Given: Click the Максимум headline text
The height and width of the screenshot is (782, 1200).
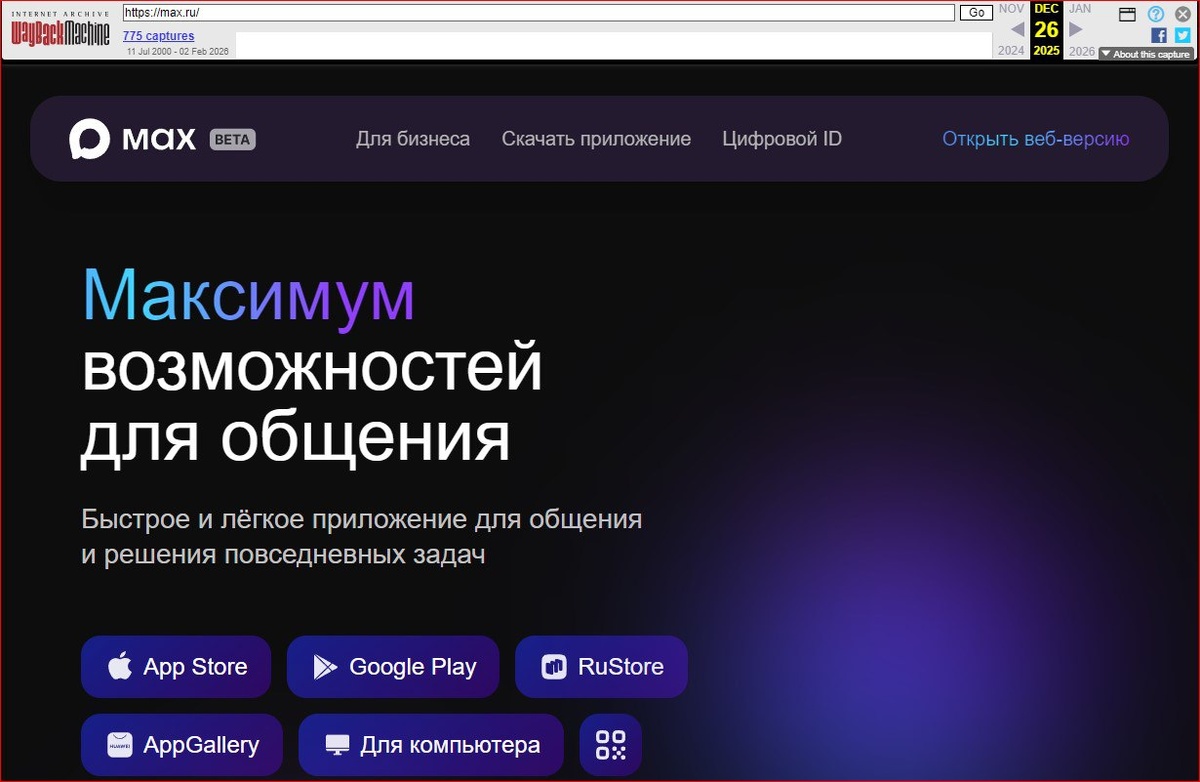Looking at the screenshot, I should (248, 295).
